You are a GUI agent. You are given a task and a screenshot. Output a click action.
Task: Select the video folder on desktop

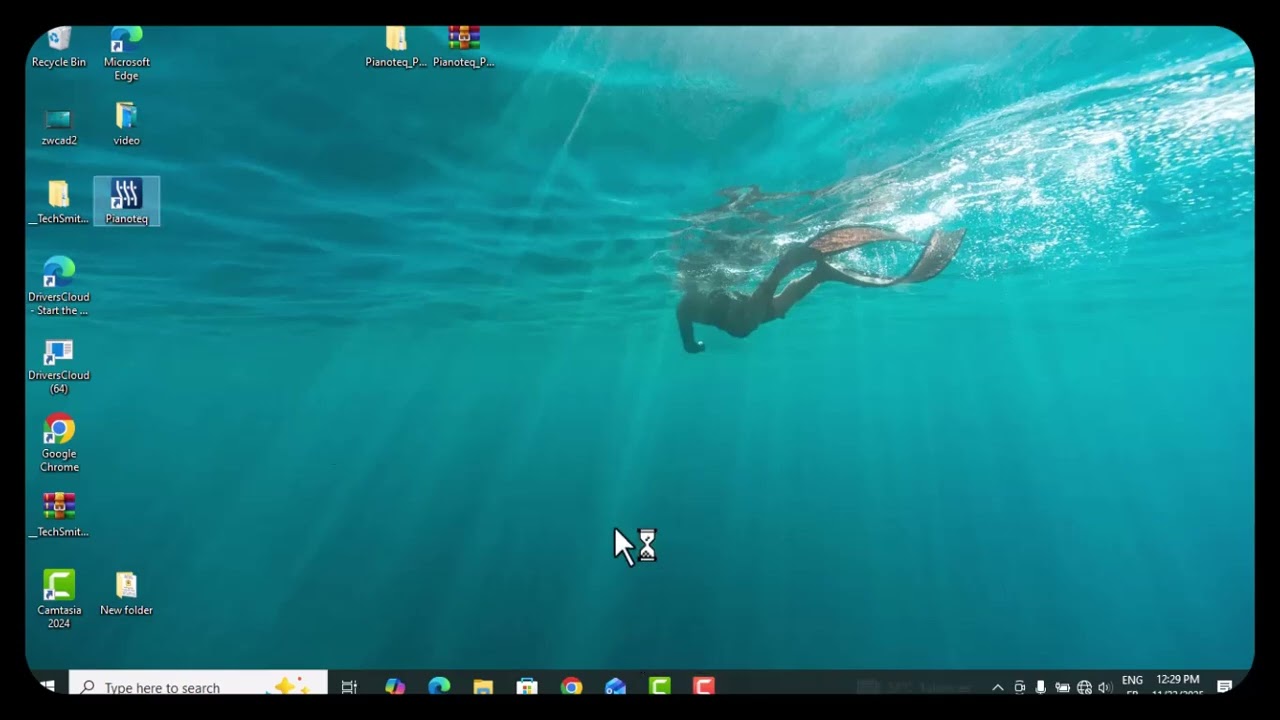tap(127, 124)
